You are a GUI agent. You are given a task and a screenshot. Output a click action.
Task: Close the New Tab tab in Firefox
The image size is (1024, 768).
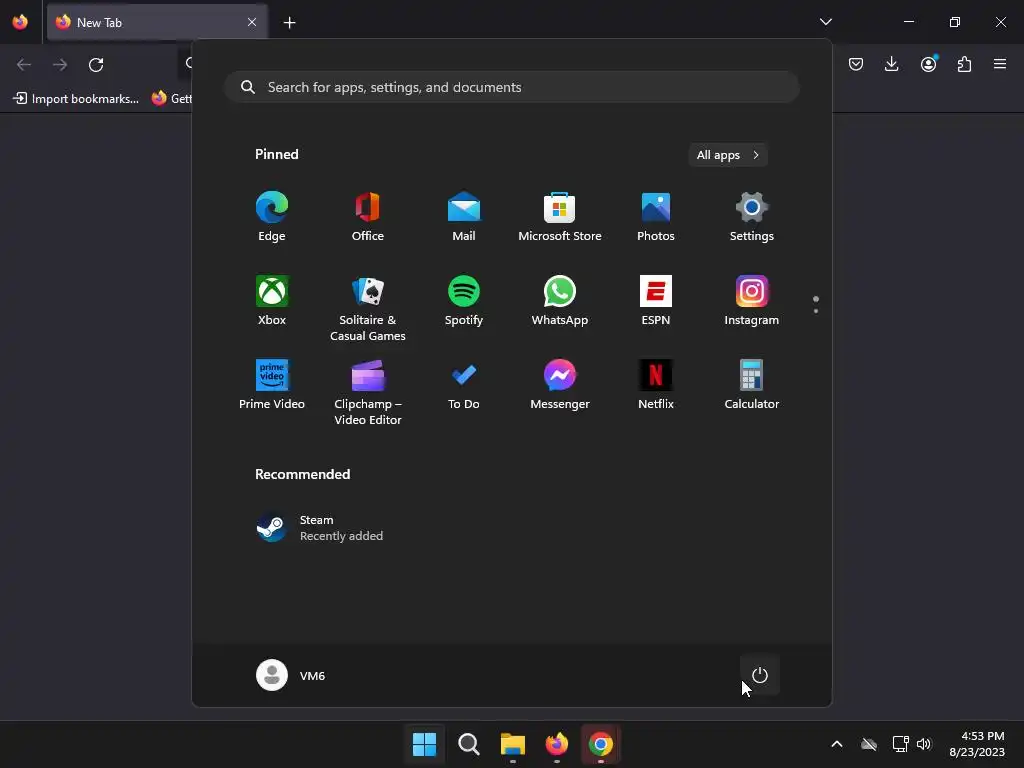252,22
